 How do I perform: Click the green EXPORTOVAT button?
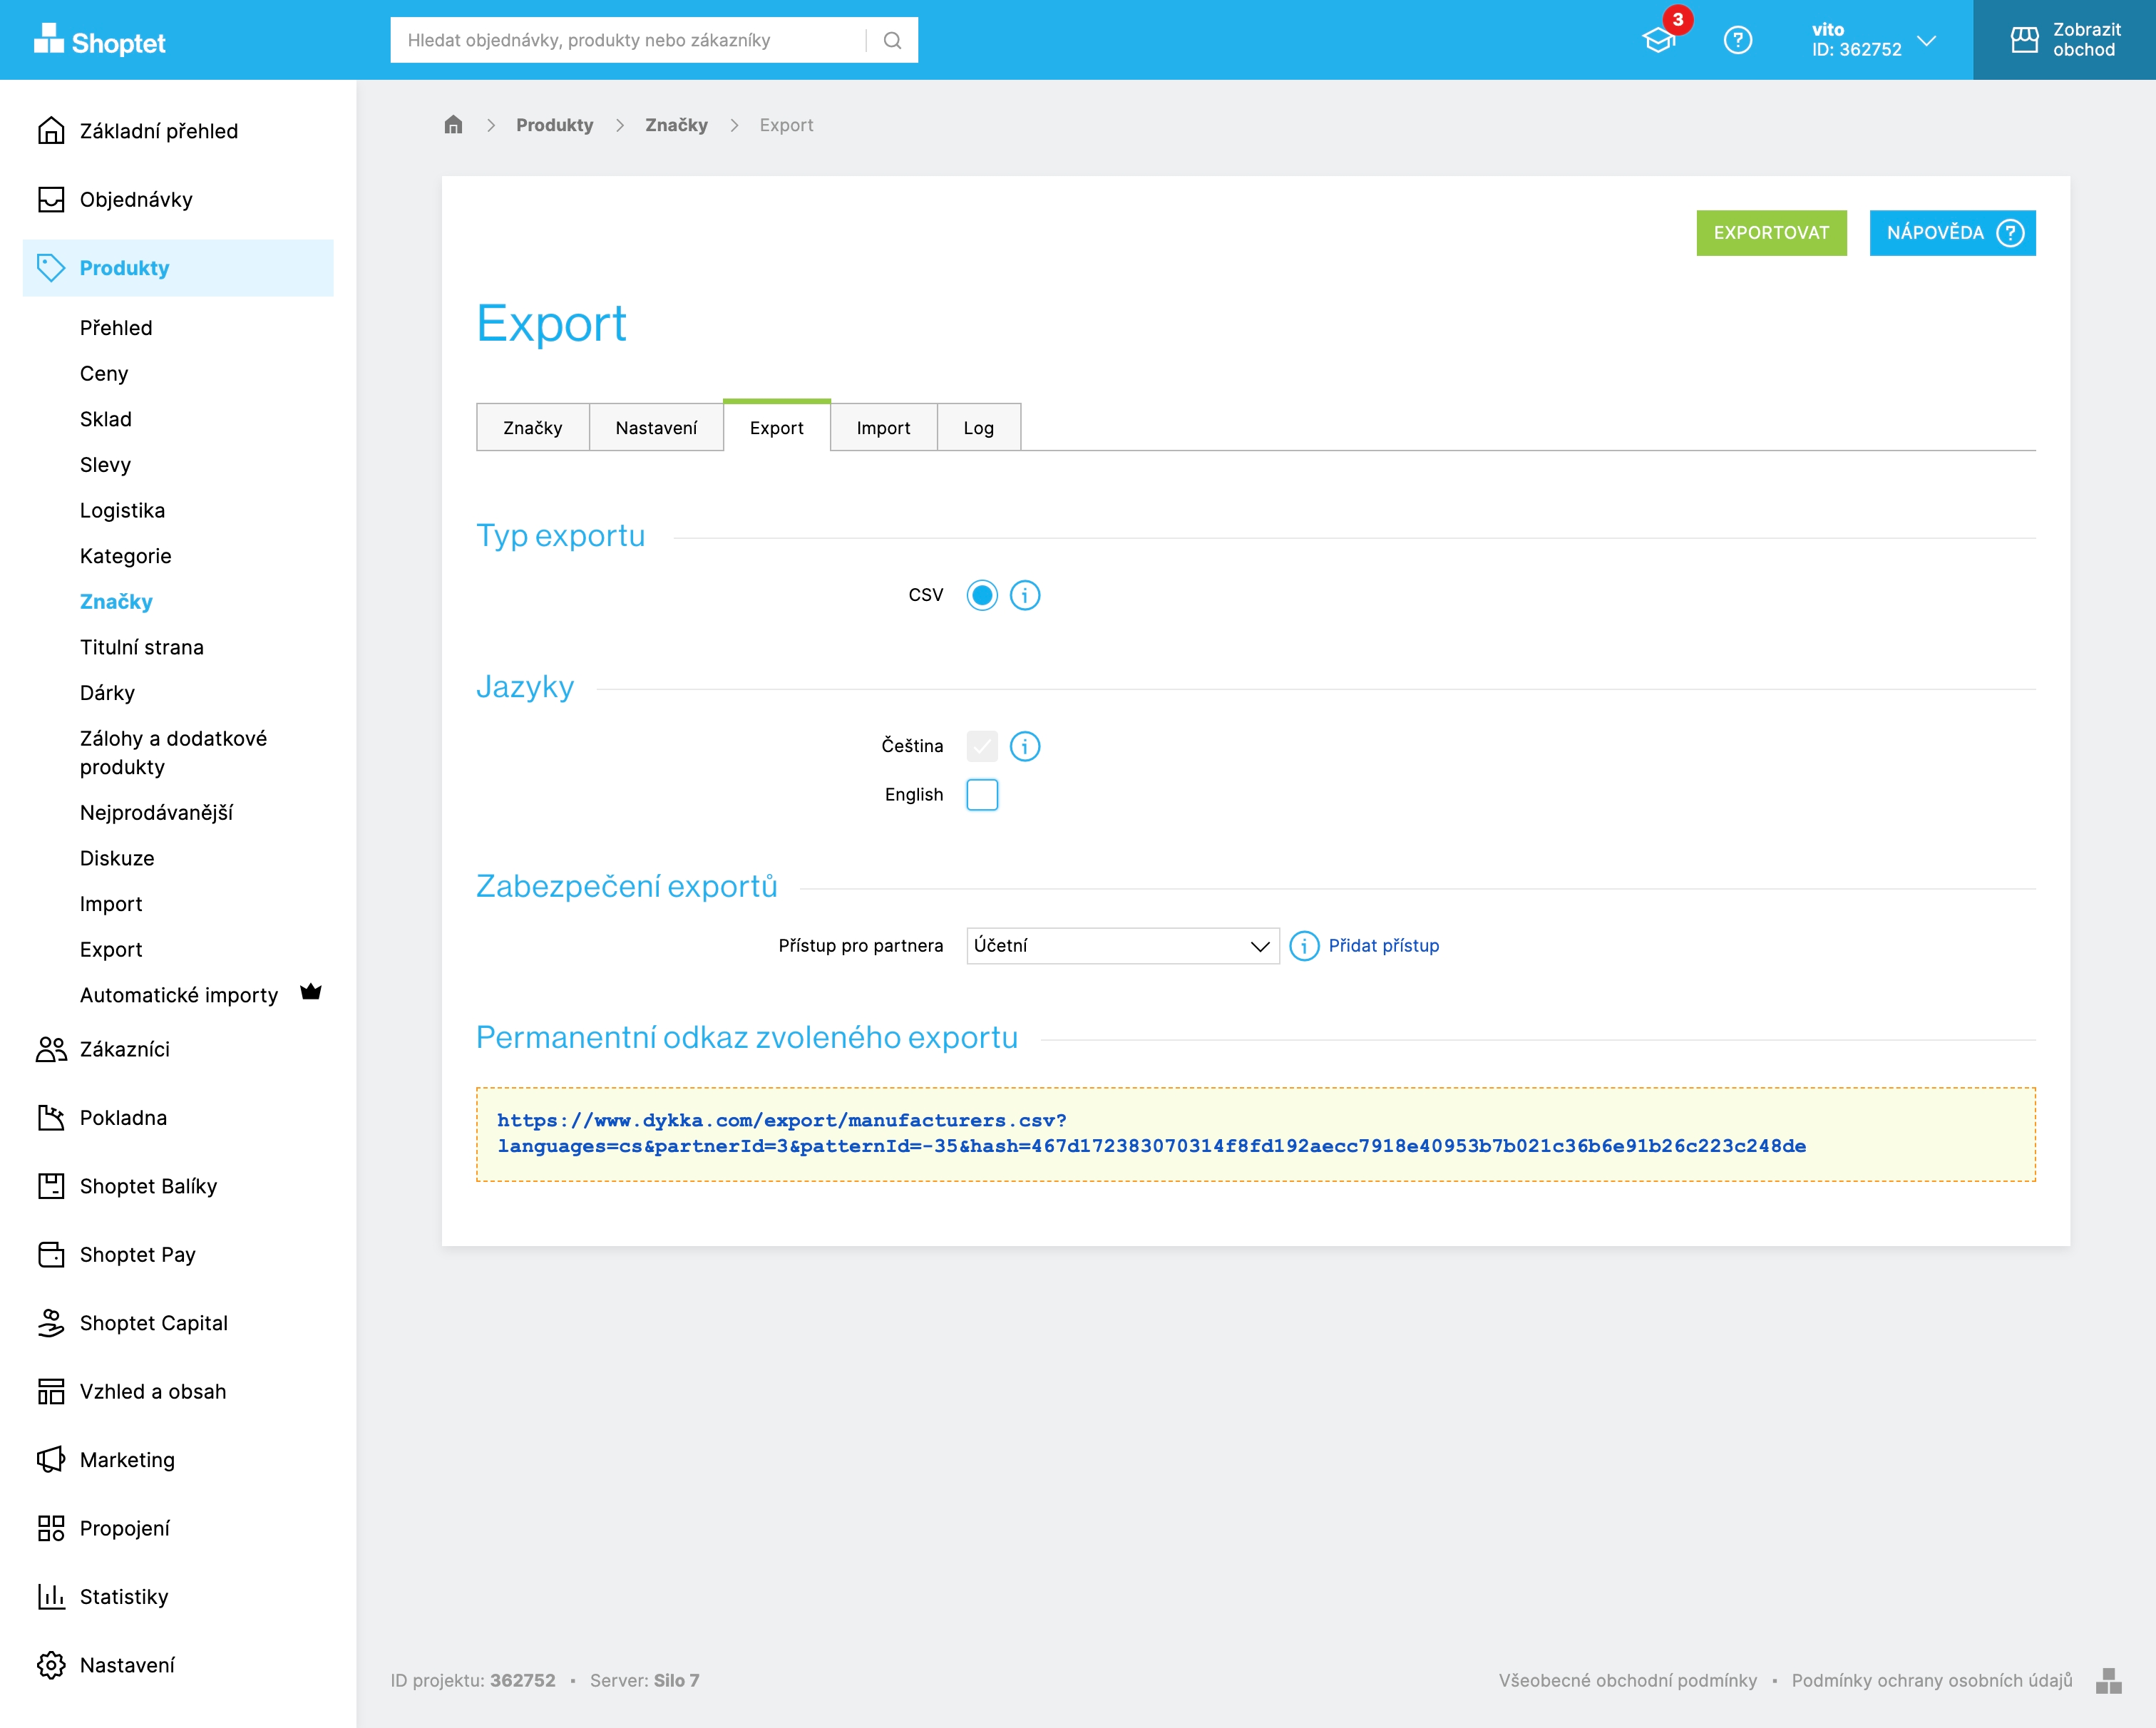[x=1770, y=233]
